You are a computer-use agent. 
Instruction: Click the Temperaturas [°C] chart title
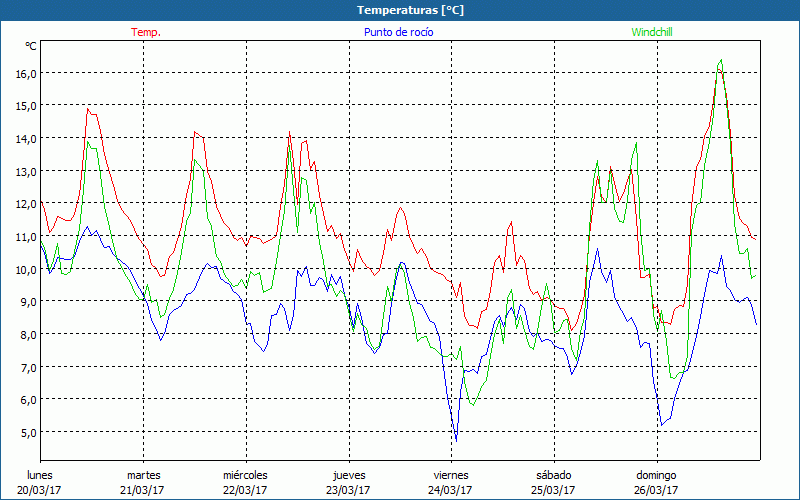(x=410, y=10)
